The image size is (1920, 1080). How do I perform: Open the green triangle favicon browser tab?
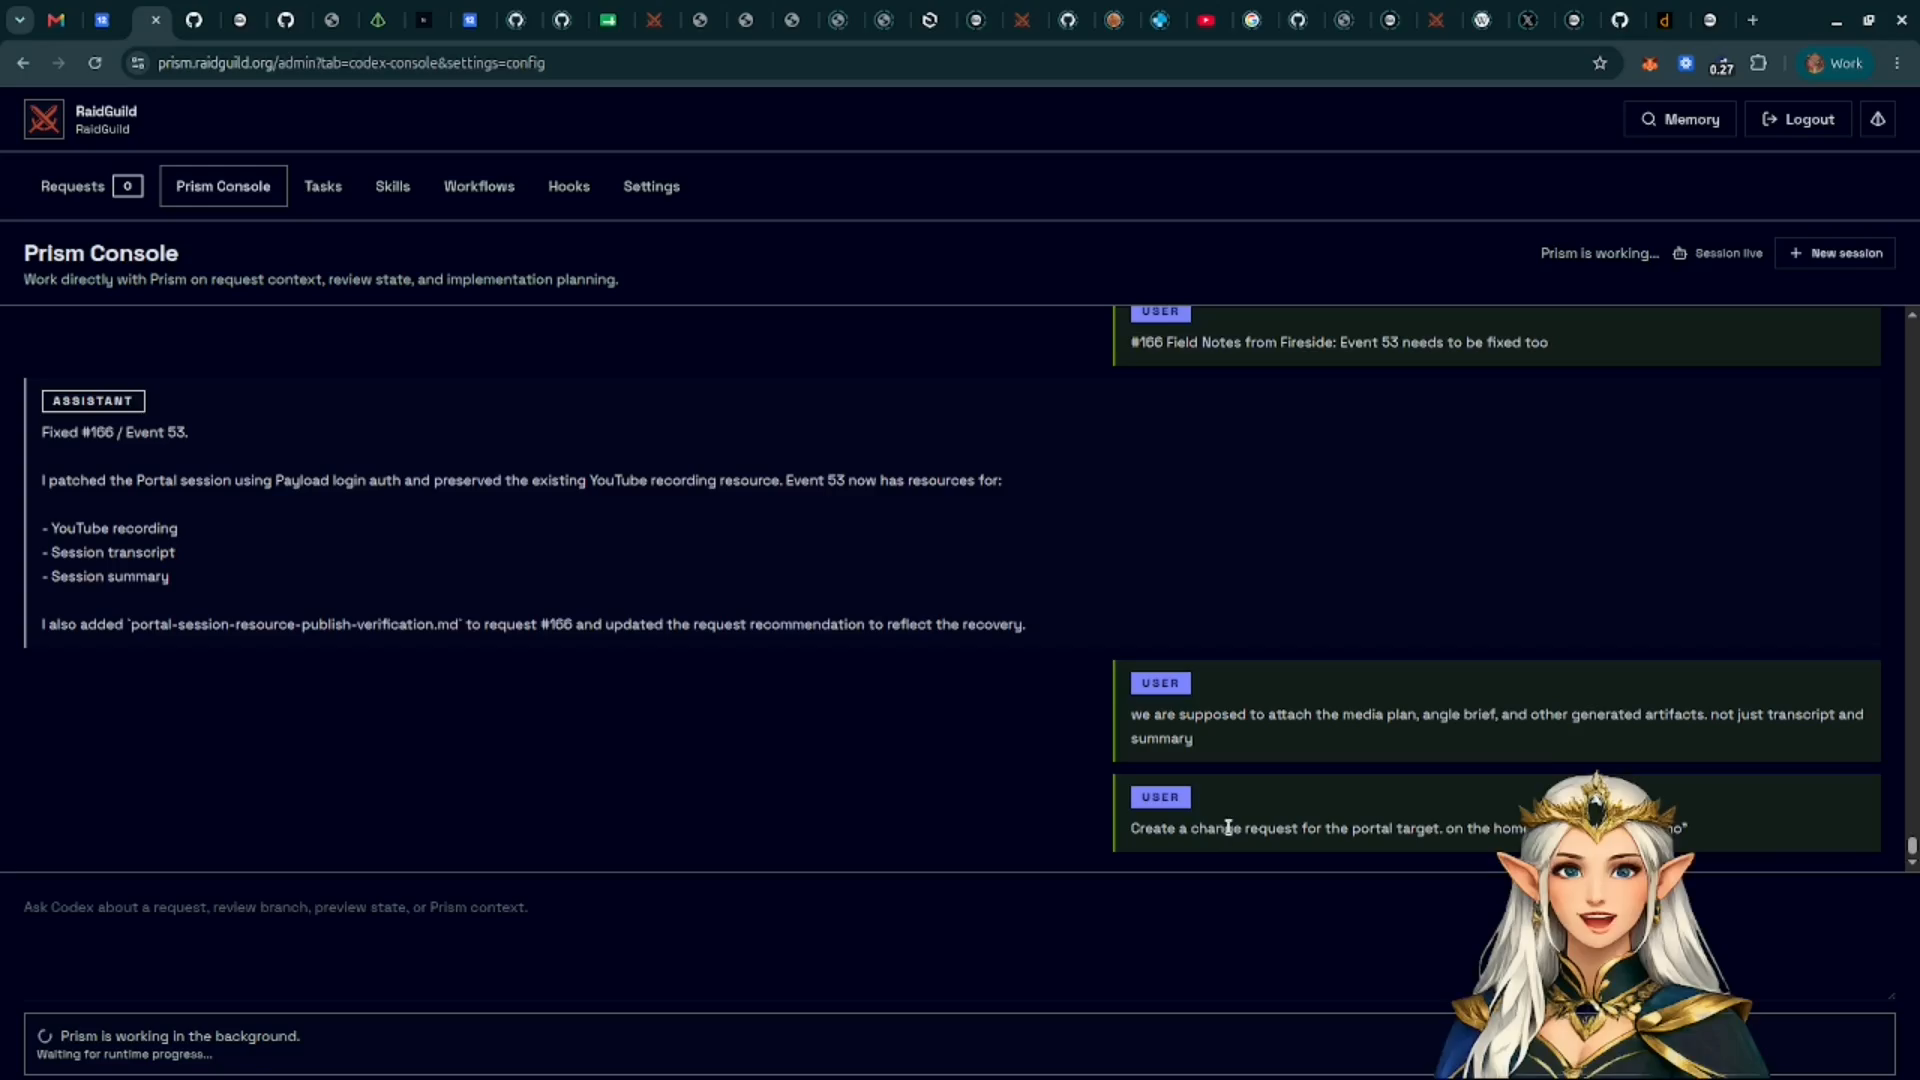(x=378, y=20)
